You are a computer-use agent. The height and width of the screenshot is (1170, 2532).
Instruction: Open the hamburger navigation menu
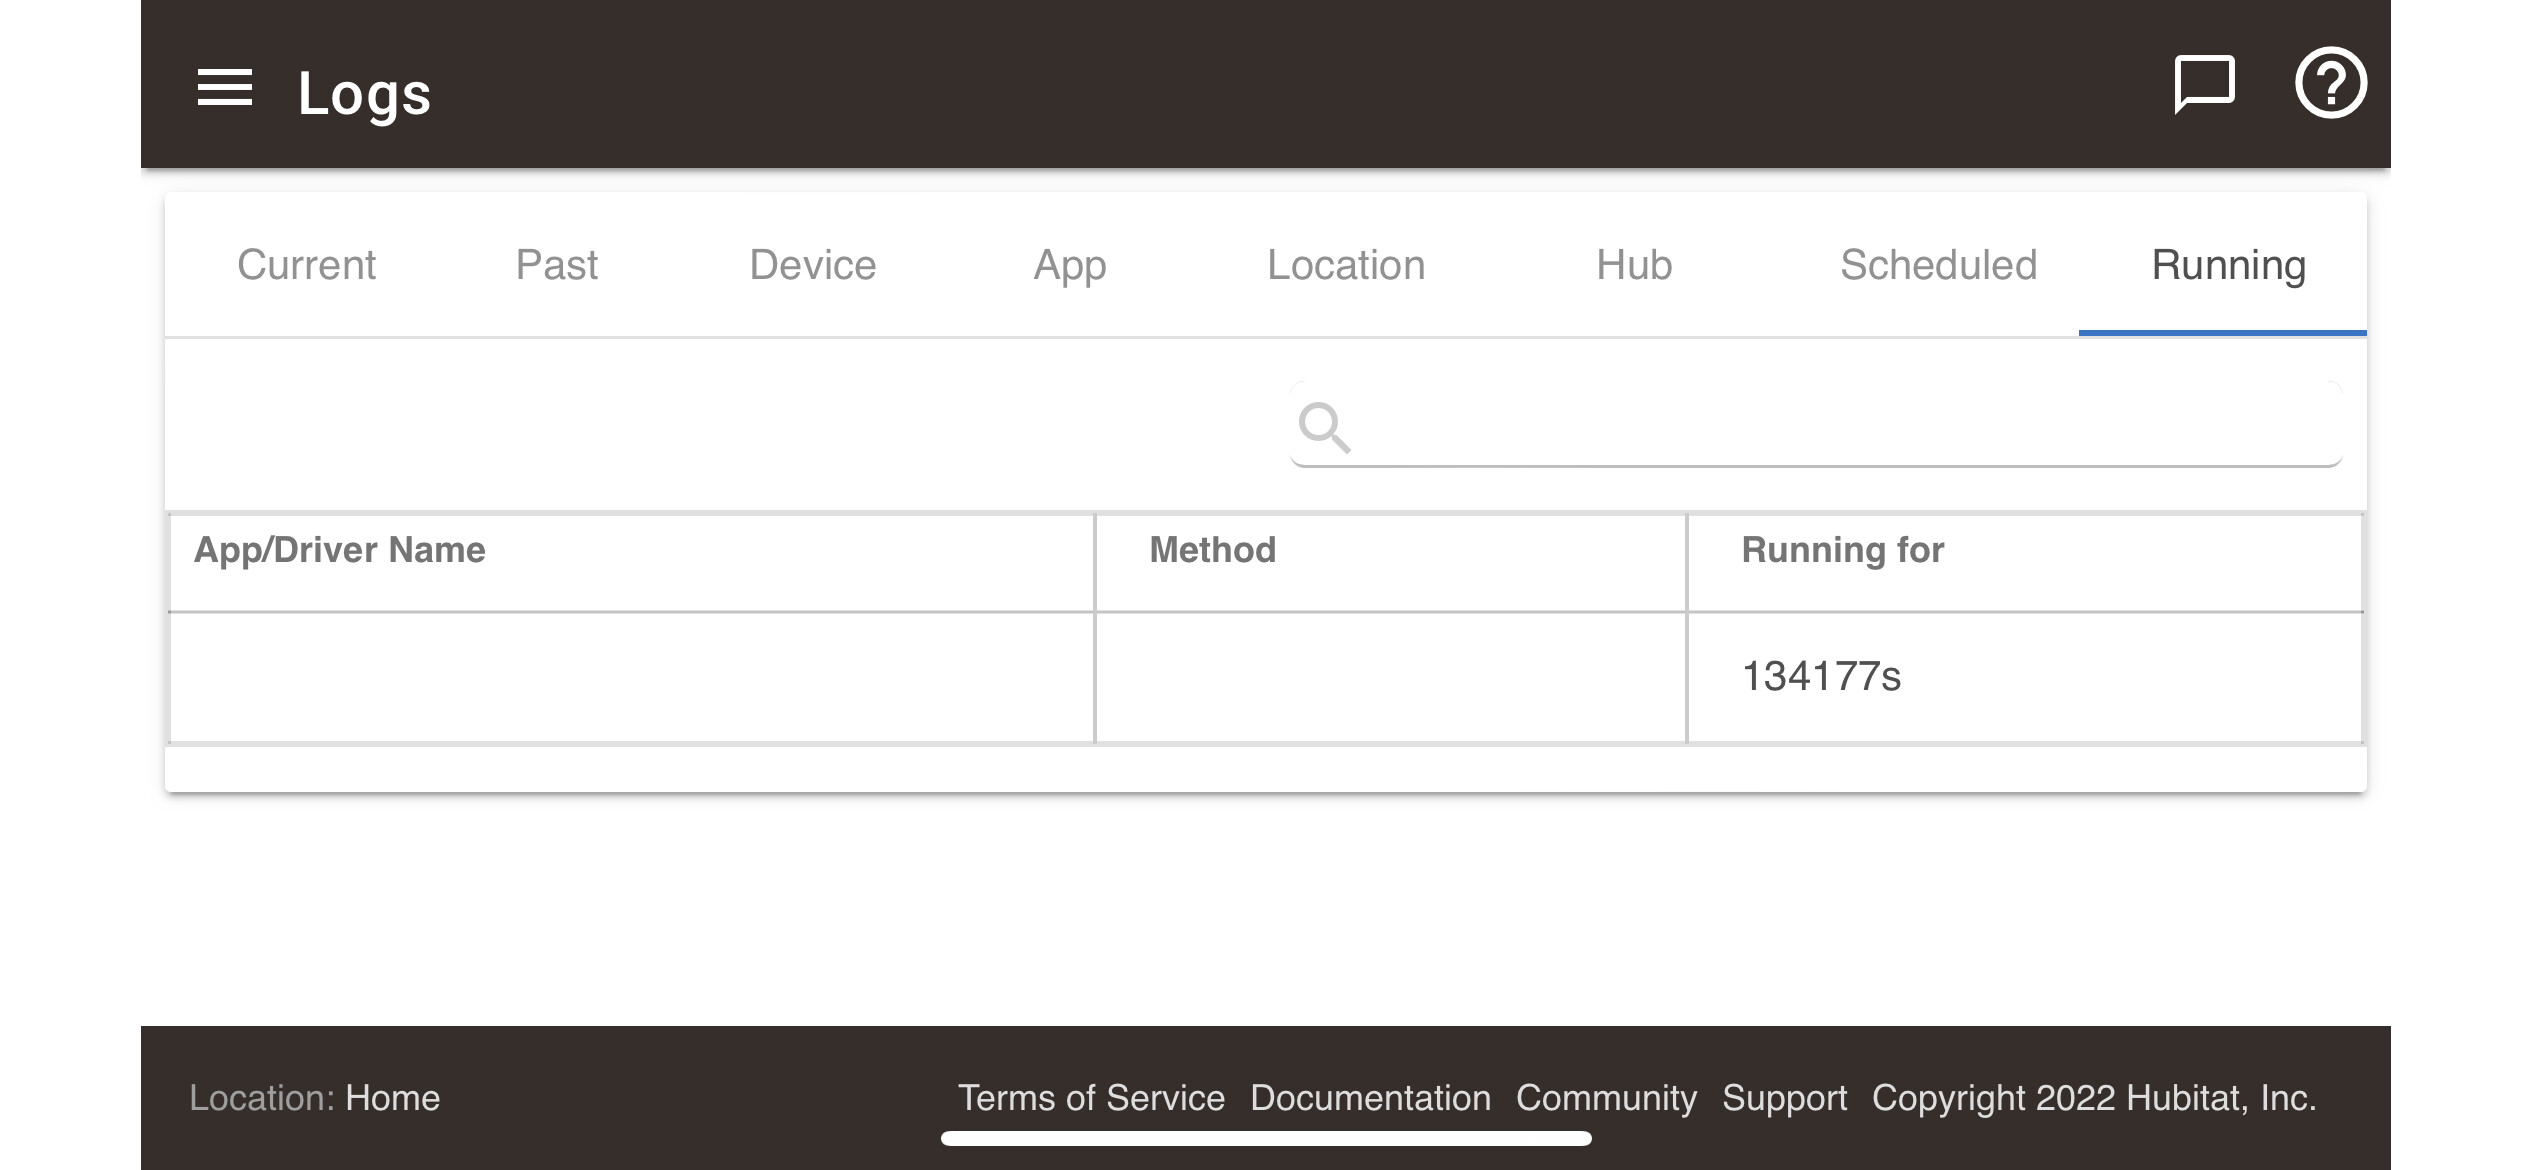click(x=225, y=88)
